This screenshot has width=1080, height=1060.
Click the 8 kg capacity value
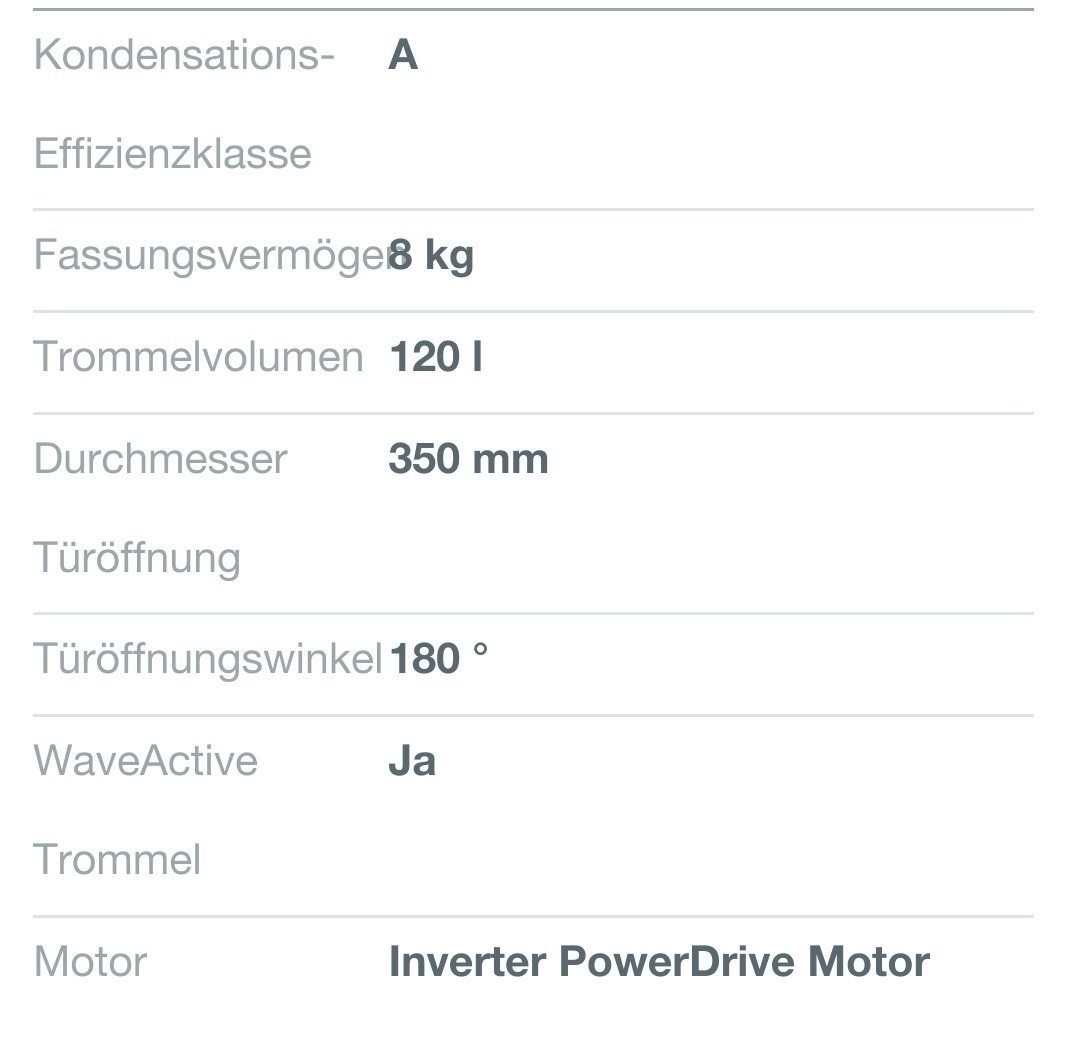pyautogui.click(x=431, y=256)
